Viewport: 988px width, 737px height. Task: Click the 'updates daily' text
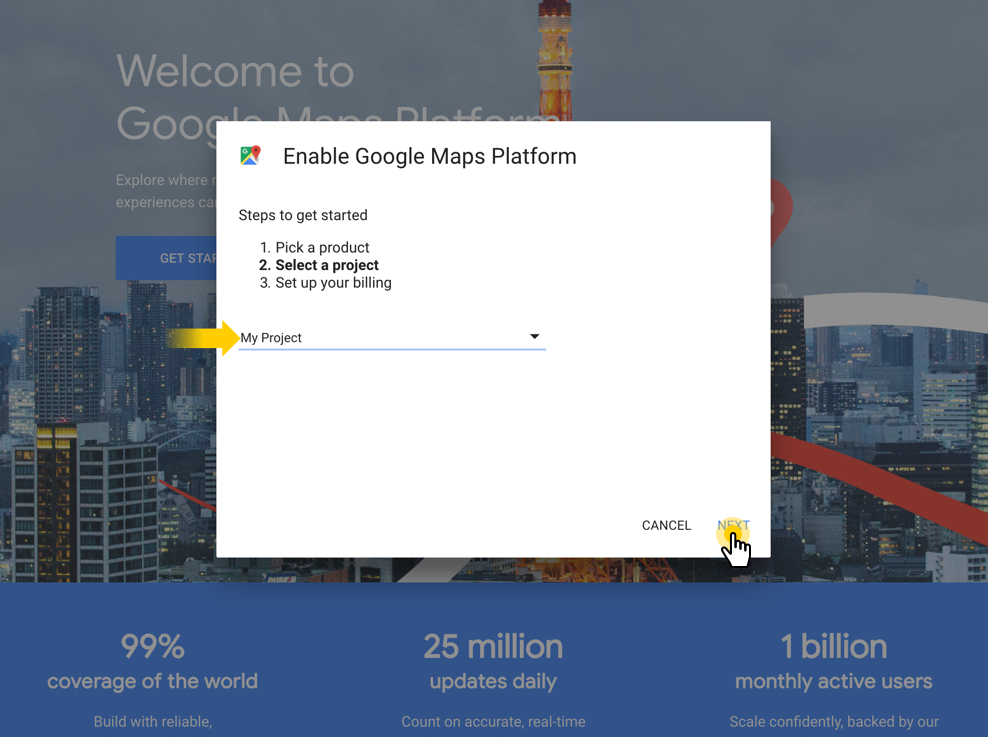493,681
